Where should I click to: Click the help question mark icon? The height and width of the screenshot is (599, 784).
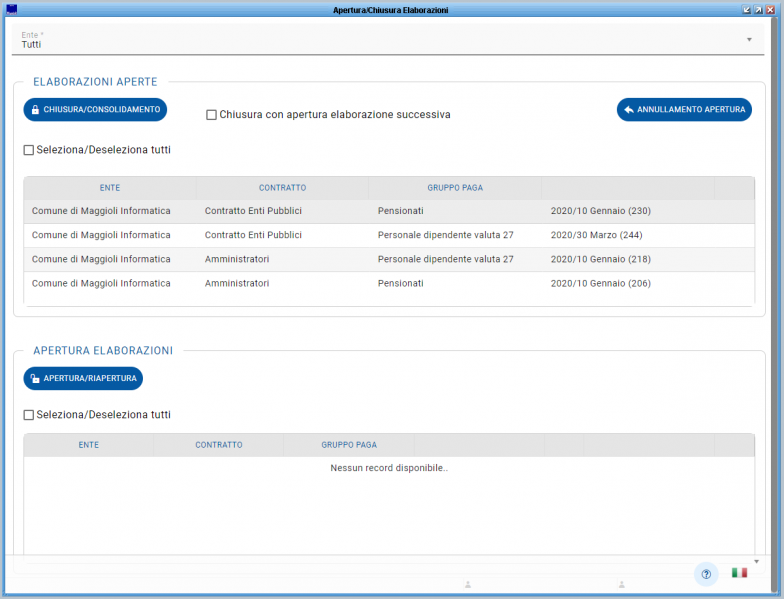click(706, 574)
